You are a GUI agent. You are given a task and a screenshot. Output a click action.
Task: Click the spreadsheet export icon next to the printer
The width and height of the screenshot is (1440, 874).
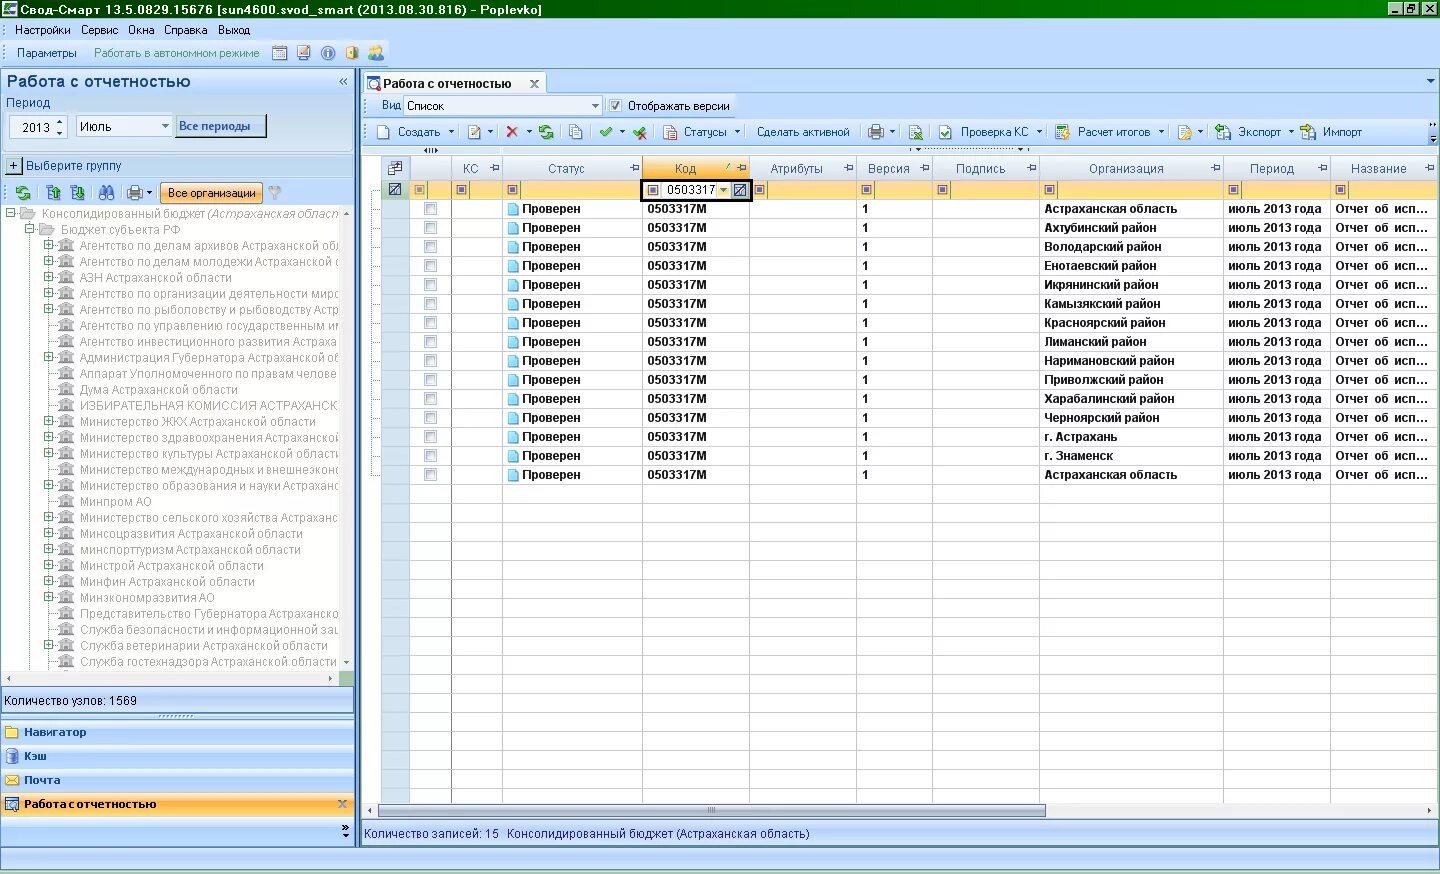[915, 132]
